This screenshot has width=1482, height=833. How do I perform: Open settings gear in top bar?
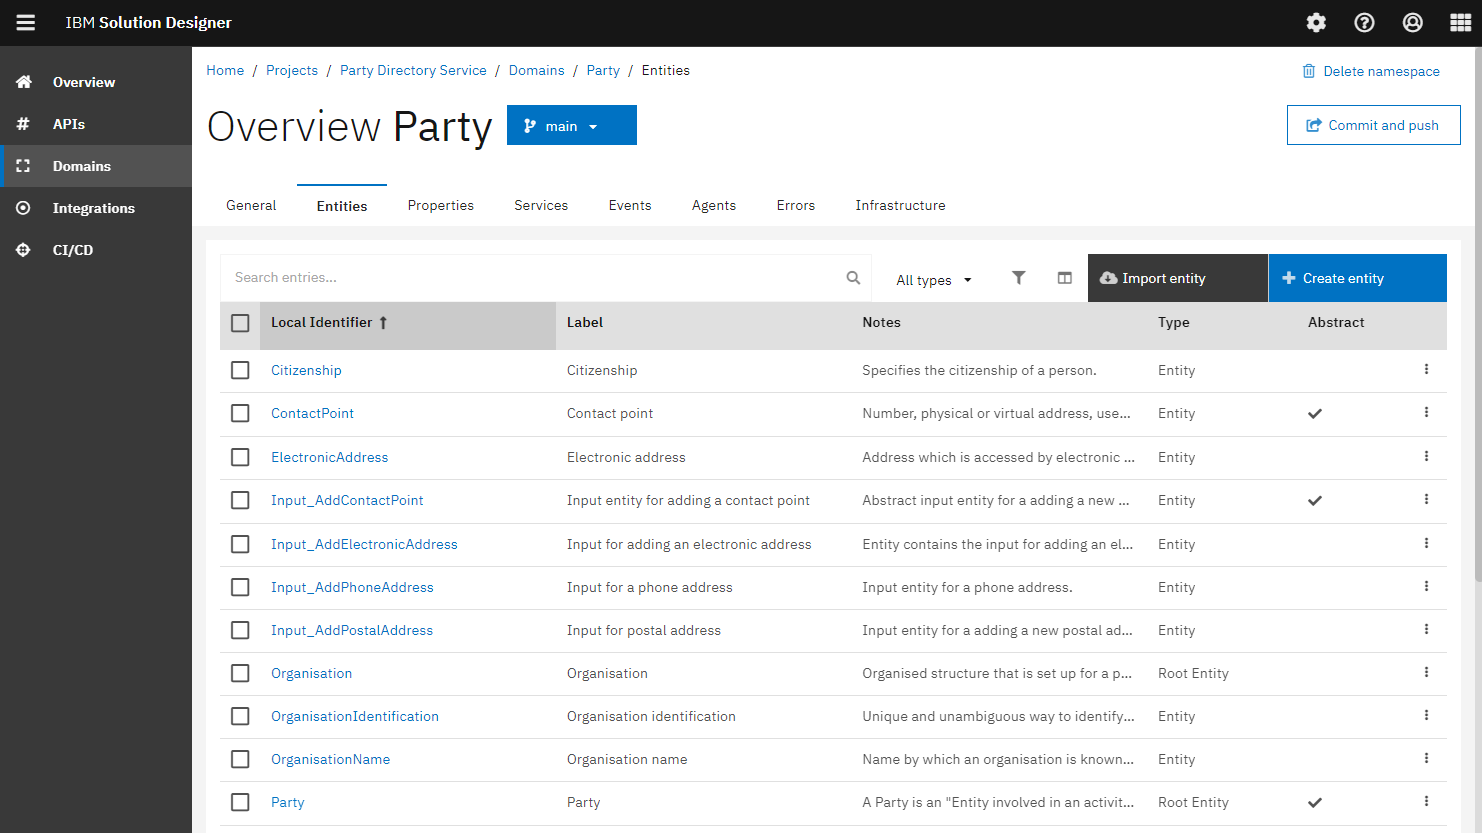[1316, 23]
